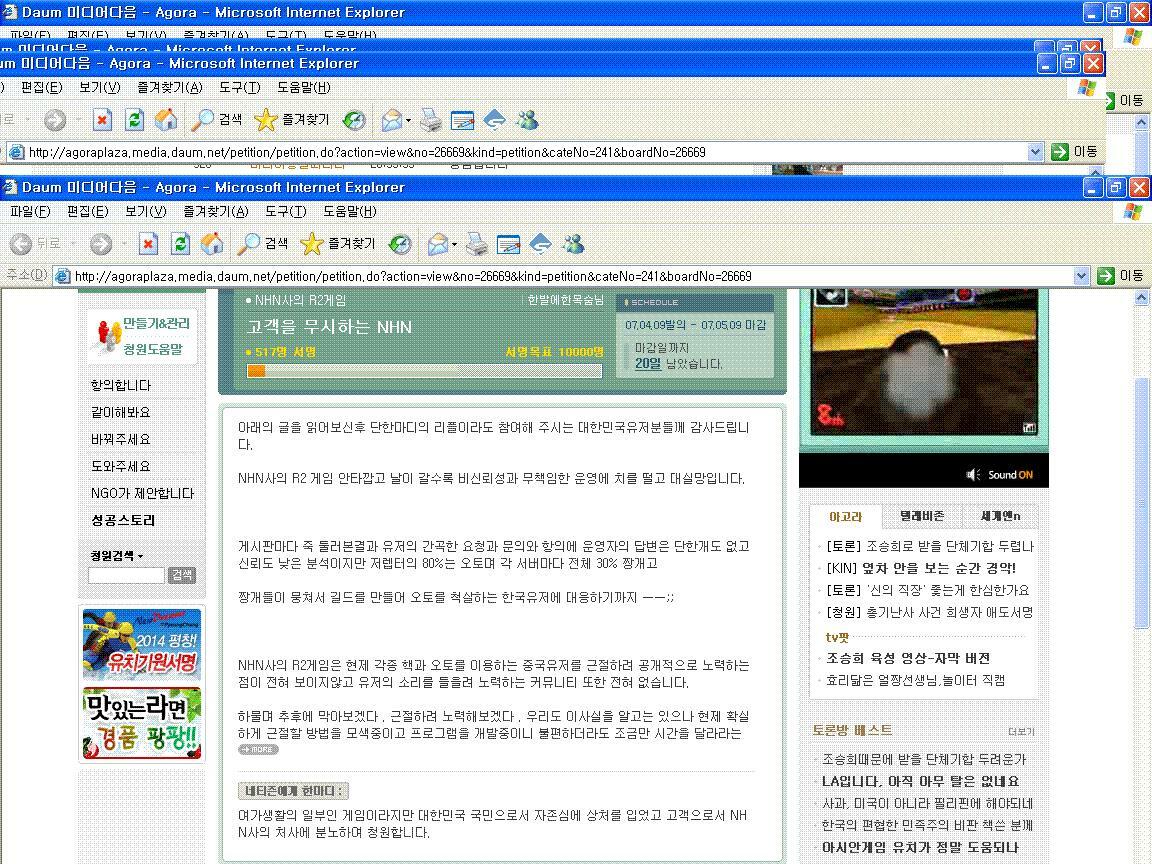The image size is (1152, 864).
Task: Open 파일(F) menu in front window
Action: coord(30,212)
